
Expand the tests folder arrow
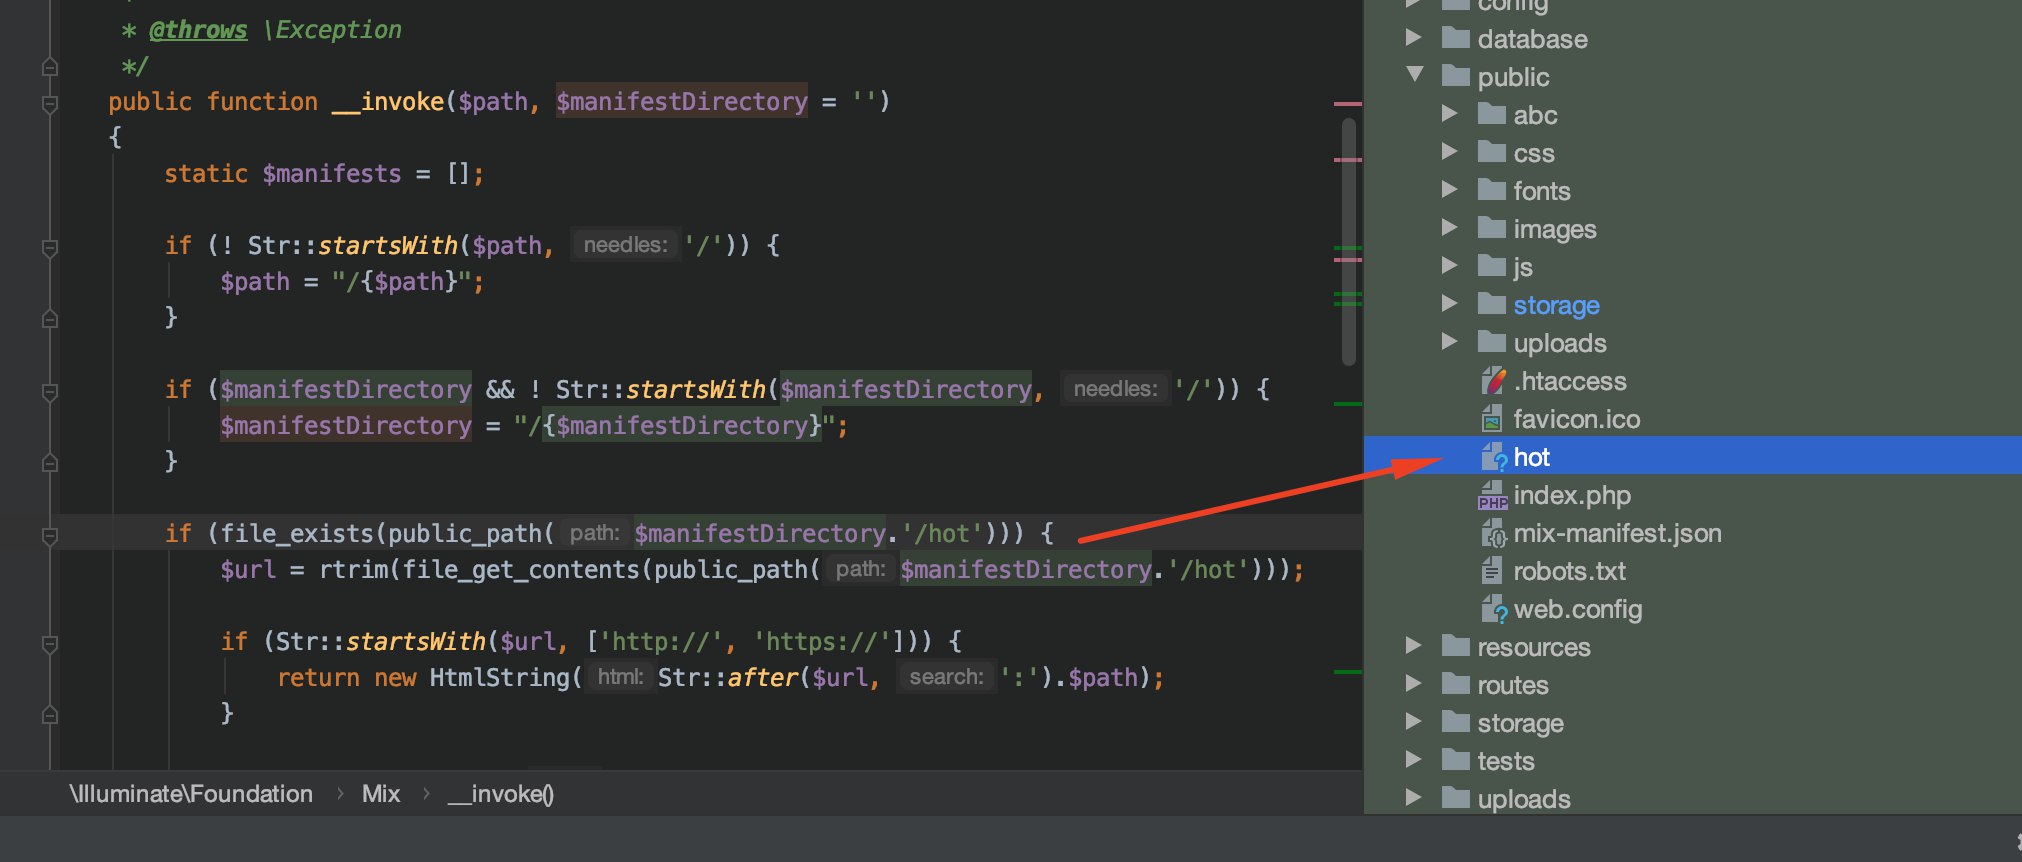(x=1413, y=760)
